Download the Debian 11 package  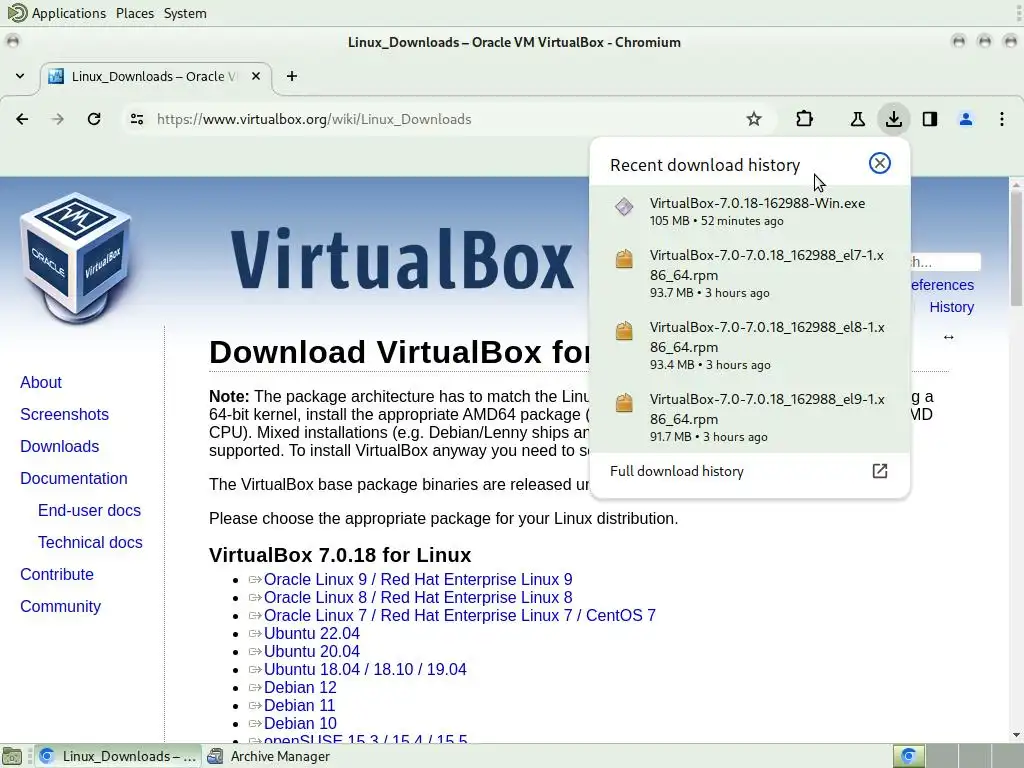(x=299, y=705)
